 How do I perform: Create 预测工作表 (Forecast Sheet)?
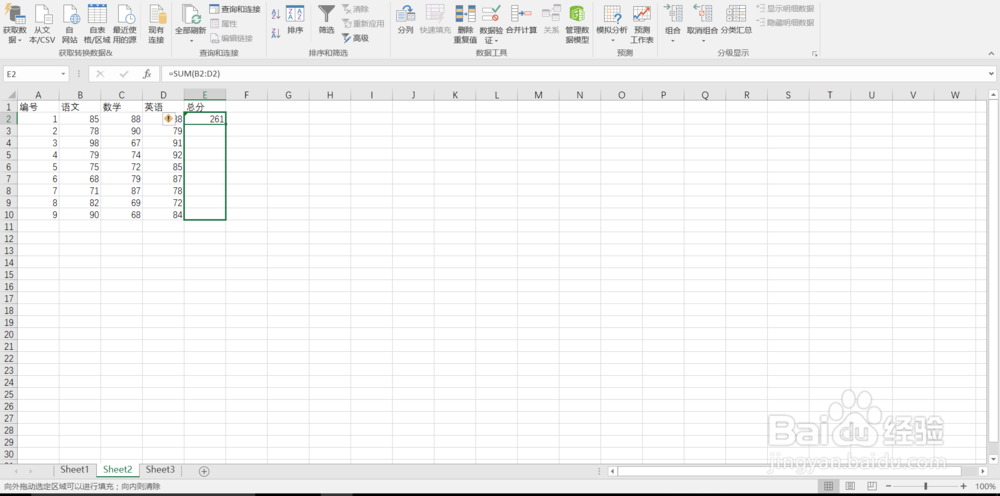[642, 24]
